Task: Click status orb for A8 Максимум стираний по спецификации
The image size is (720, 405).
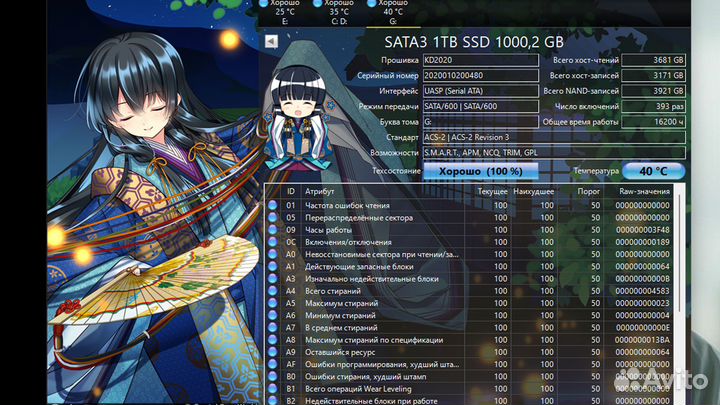Action: (273, 340)
